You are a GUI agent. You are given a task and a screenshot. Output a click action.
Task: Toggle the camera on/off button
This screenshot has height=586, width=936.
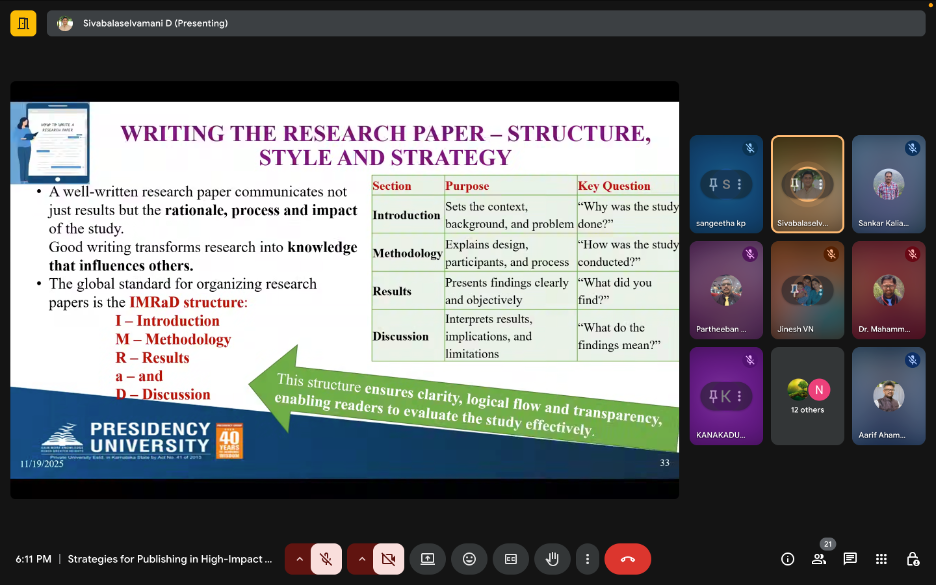coord(388,559)
